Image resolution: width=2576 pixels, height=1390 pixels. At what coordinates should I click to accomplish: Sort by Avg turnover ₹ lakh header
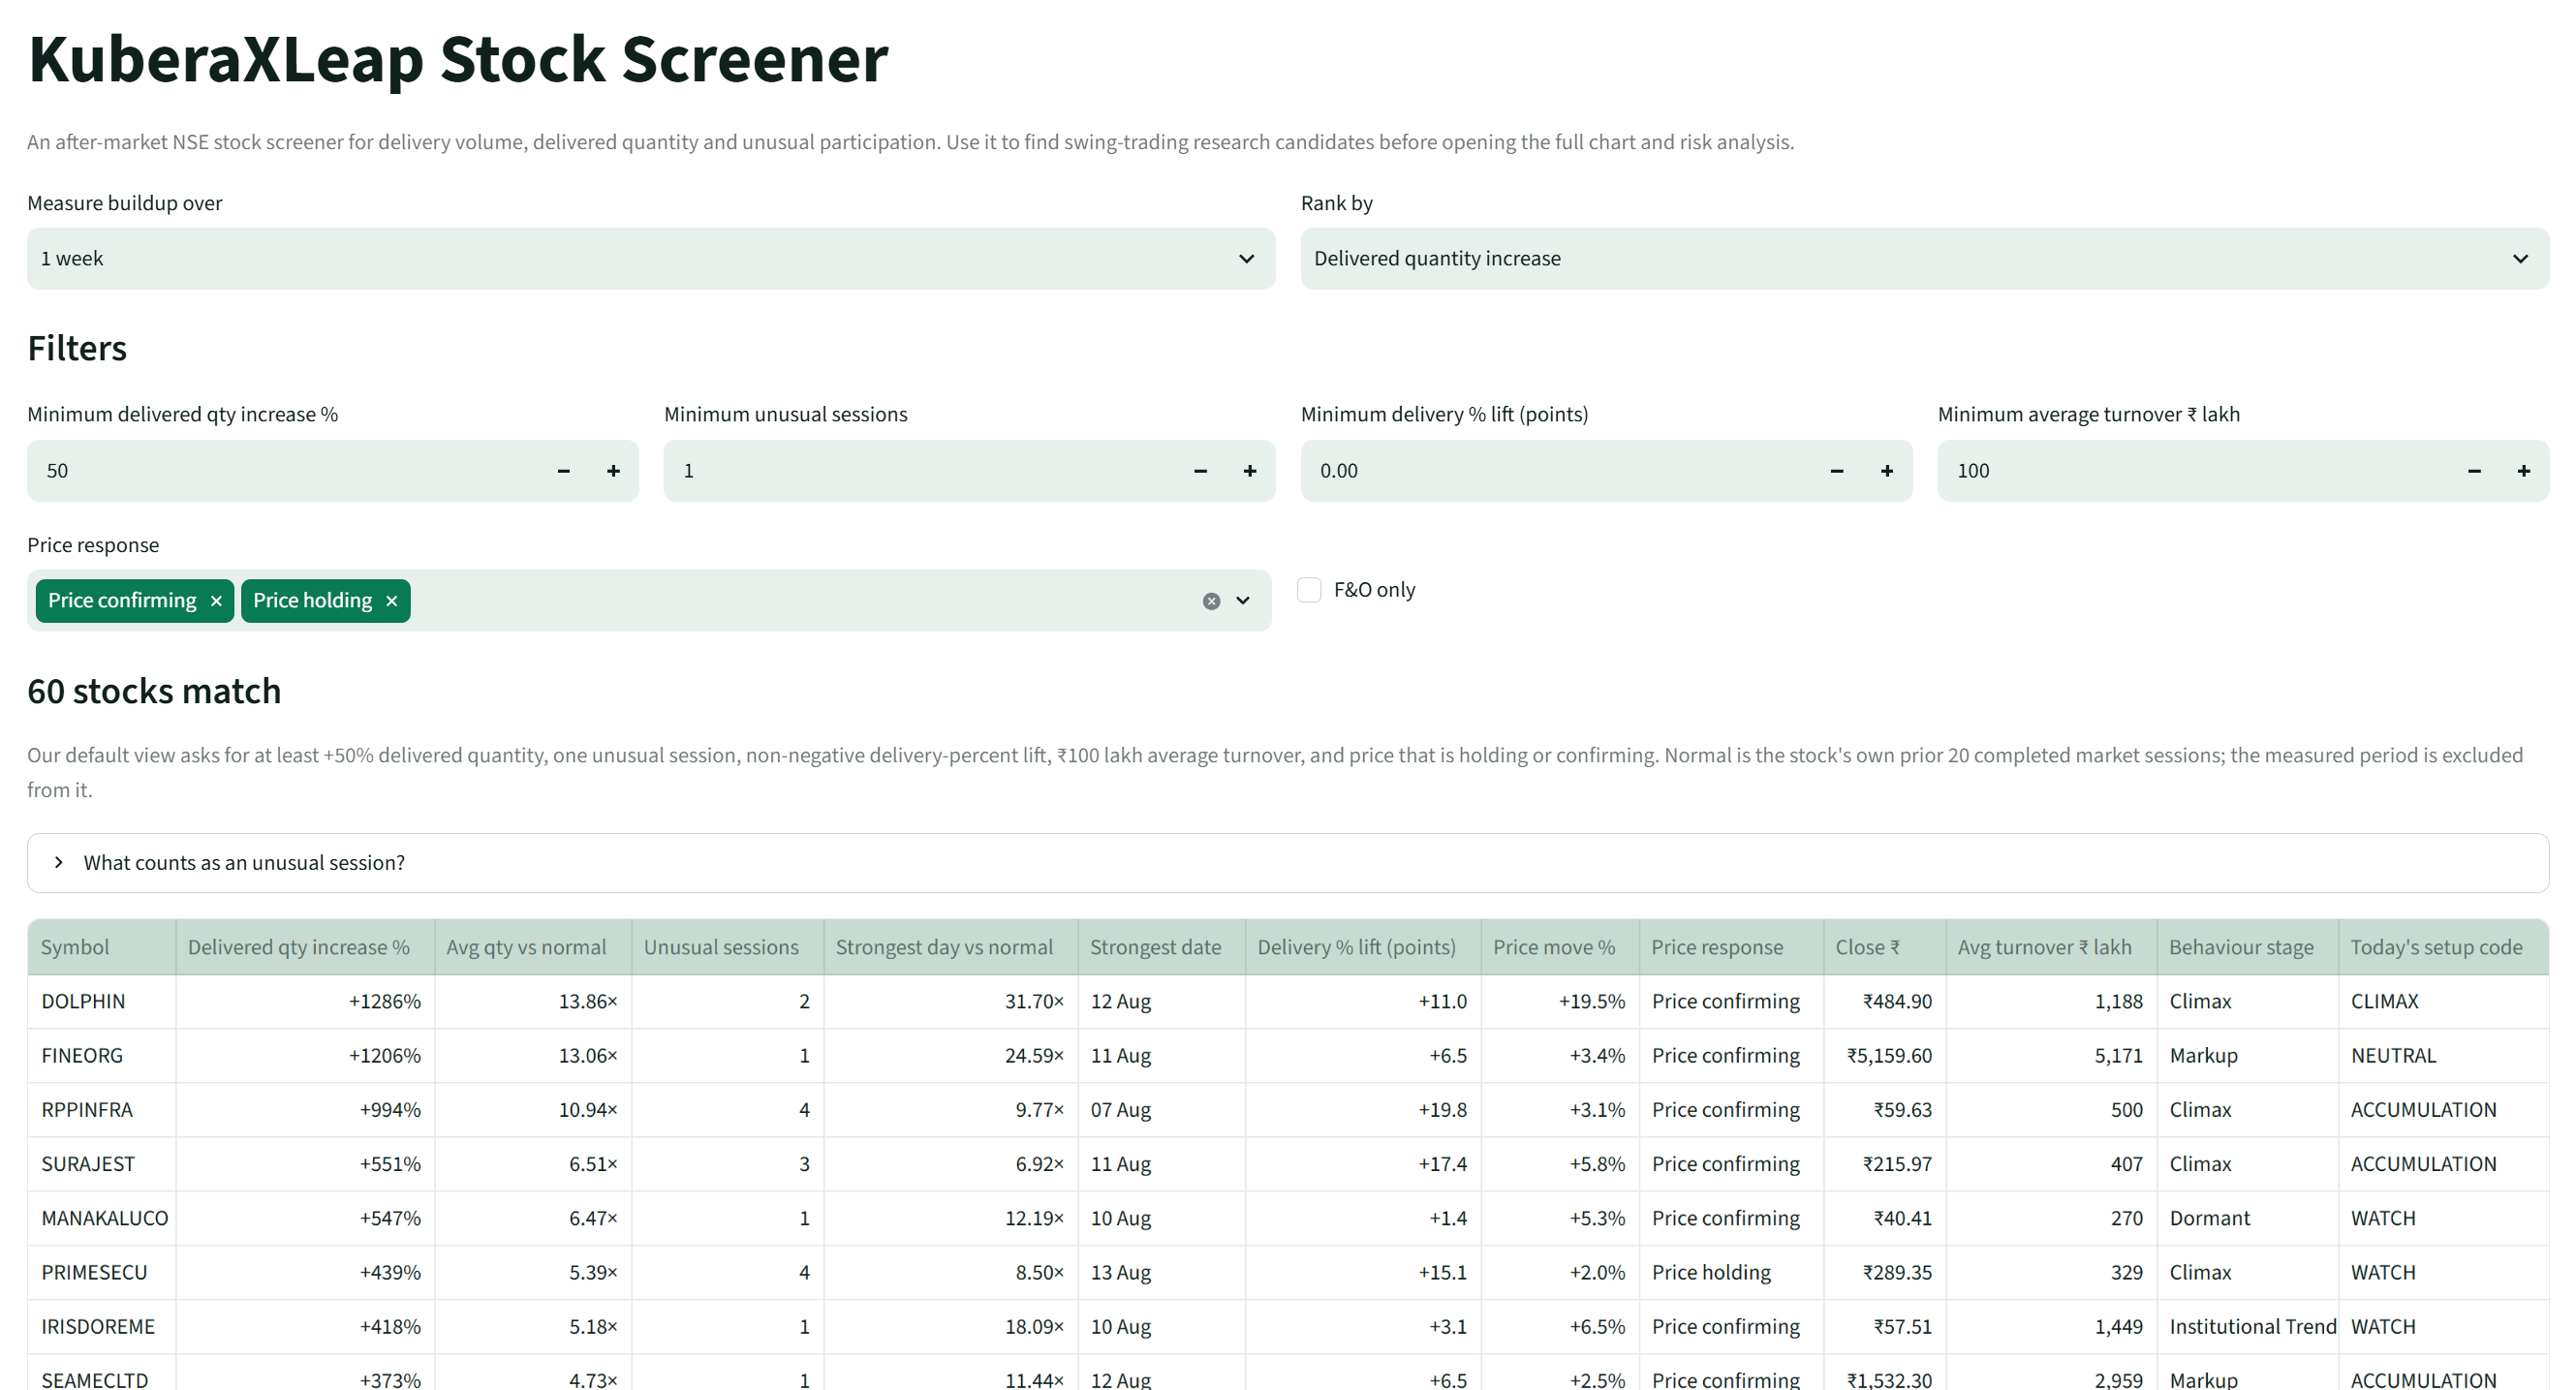2051,947
